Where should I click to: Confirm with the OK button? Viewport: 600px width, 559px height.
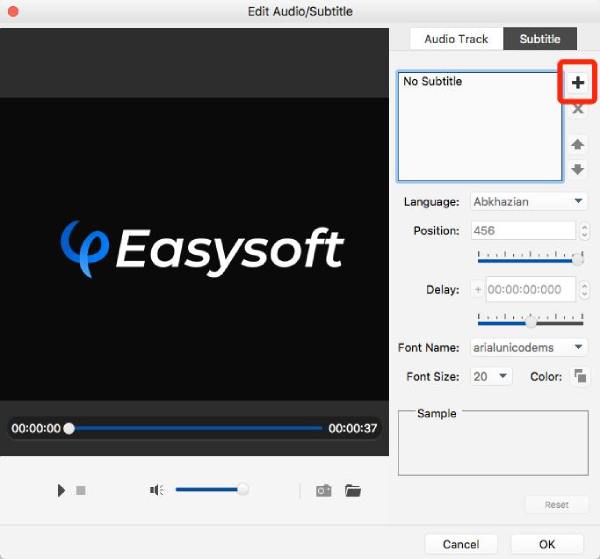[547, 544]
